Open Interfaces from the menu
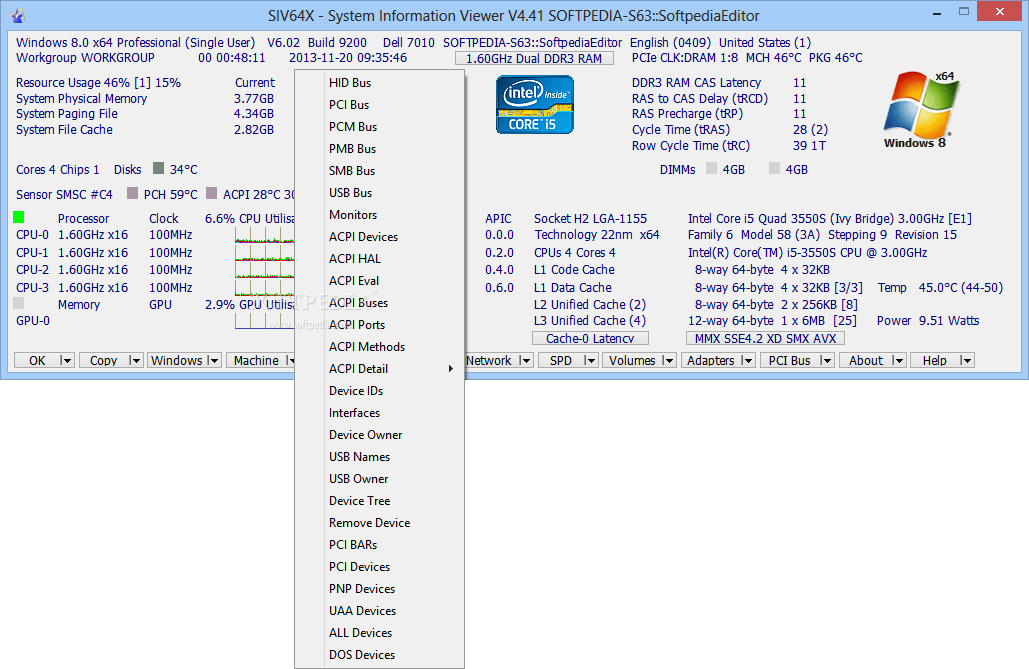The height and width of the screenshot is (669, 1029). tap(379, 412)
